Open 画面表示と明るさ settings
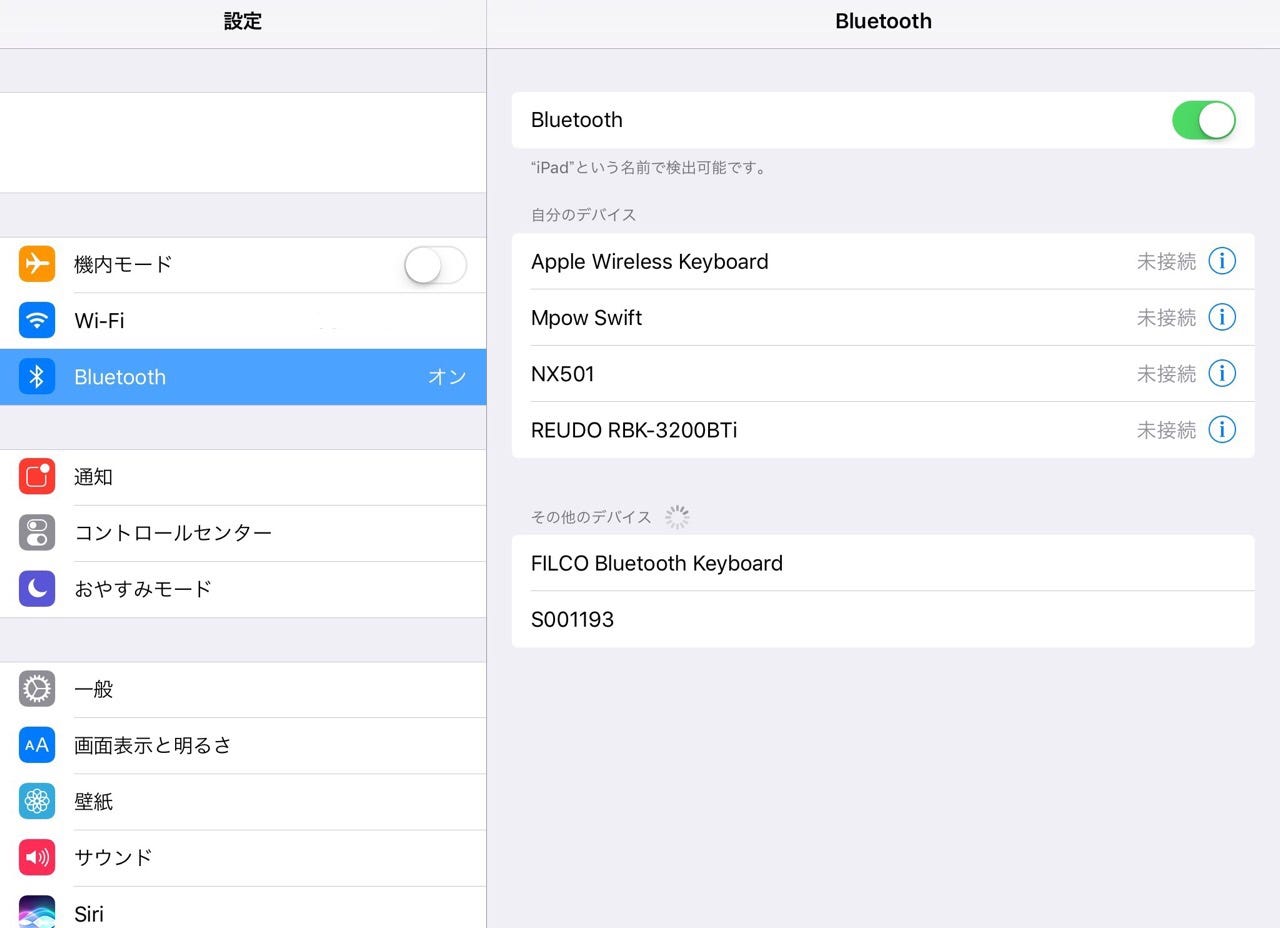Screen dimensions: 1280x928 pyautogui.click(x=243, y=745)
